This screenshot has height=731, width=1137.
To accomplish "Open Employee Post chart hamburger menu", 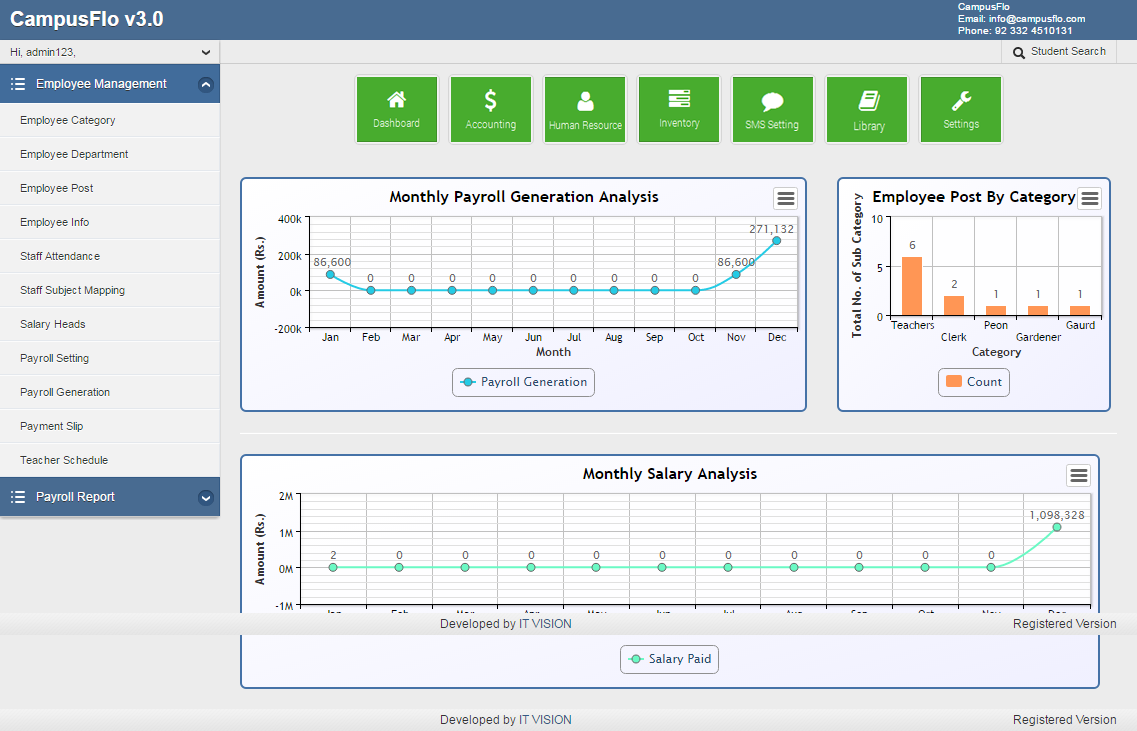I will 1089,198.
